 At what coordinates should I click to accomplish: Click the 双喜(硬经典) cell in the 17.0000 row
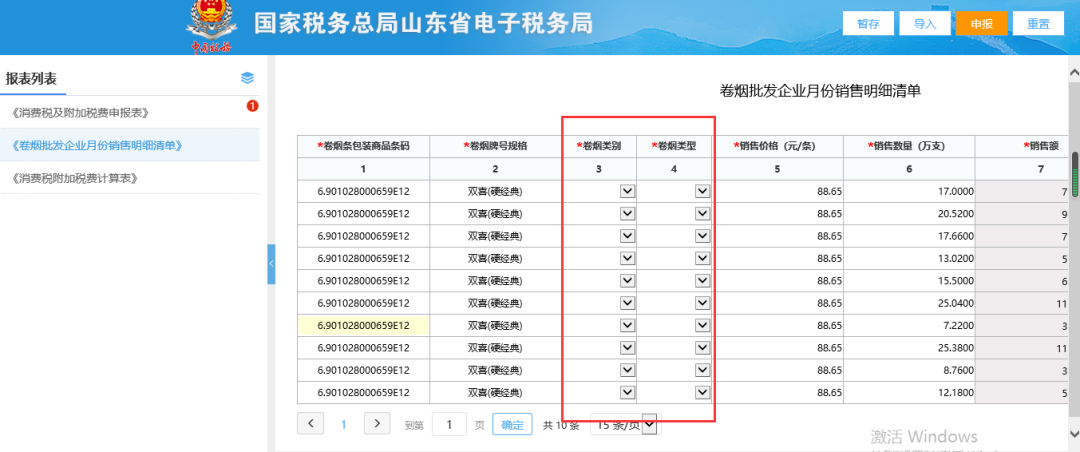[495, 192]
